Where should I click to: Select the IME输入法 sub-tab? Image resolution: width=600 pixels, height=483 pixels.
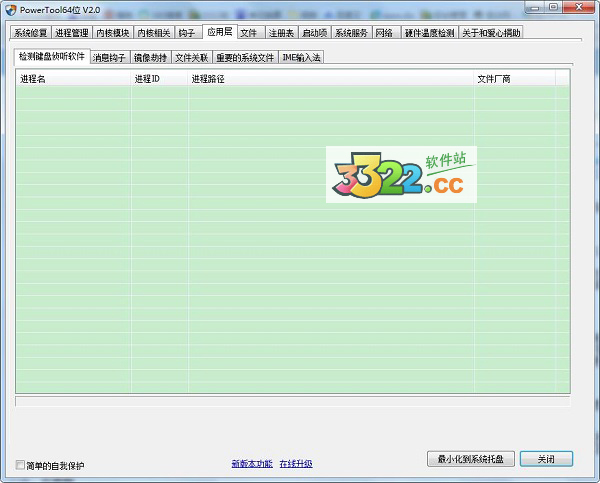coord(301,58)
